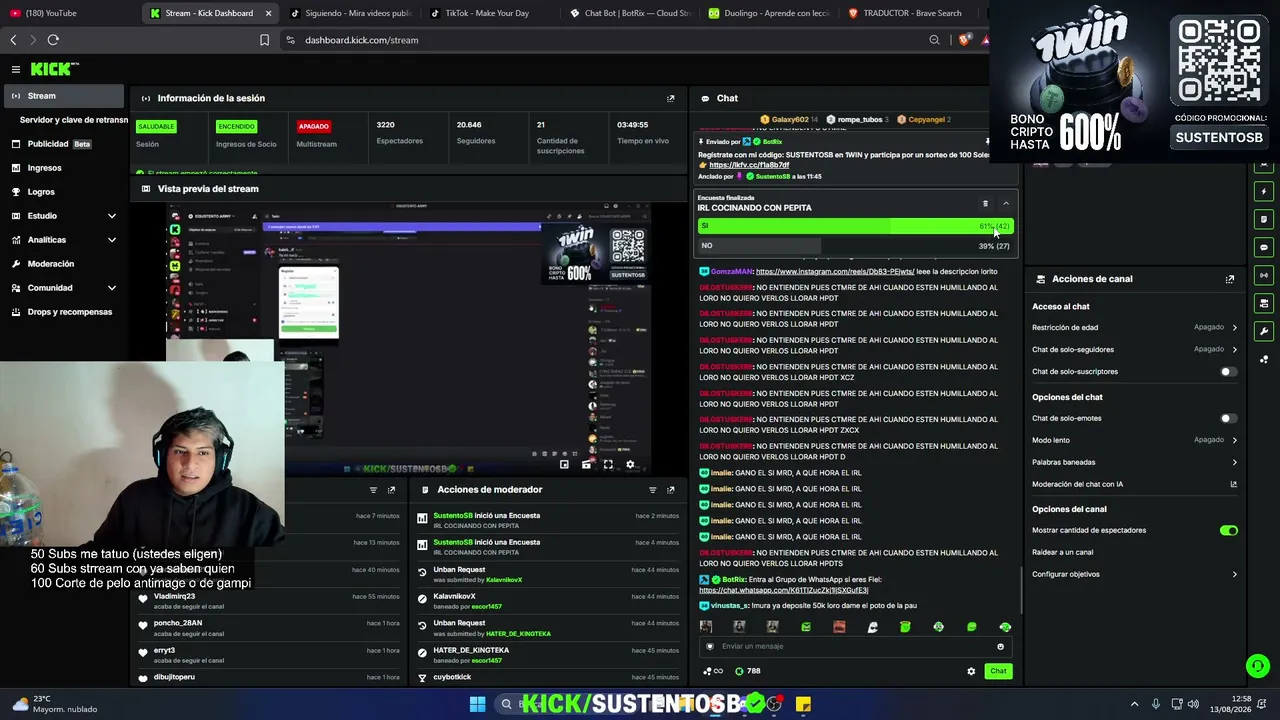Select the SI poll result bar
The height and width of the screenshot is (720, 1280).
click(x=855, y=226)
